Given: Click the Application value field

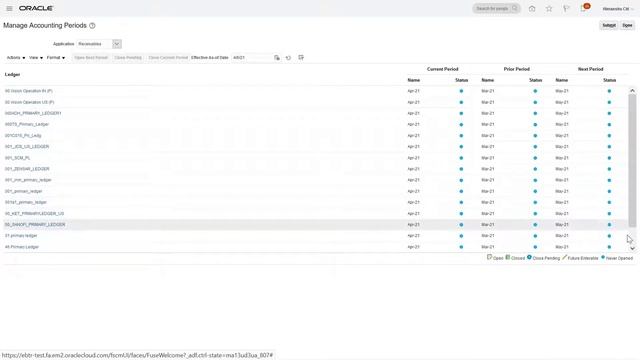Looking at the screenshot, I should (94, 44).
